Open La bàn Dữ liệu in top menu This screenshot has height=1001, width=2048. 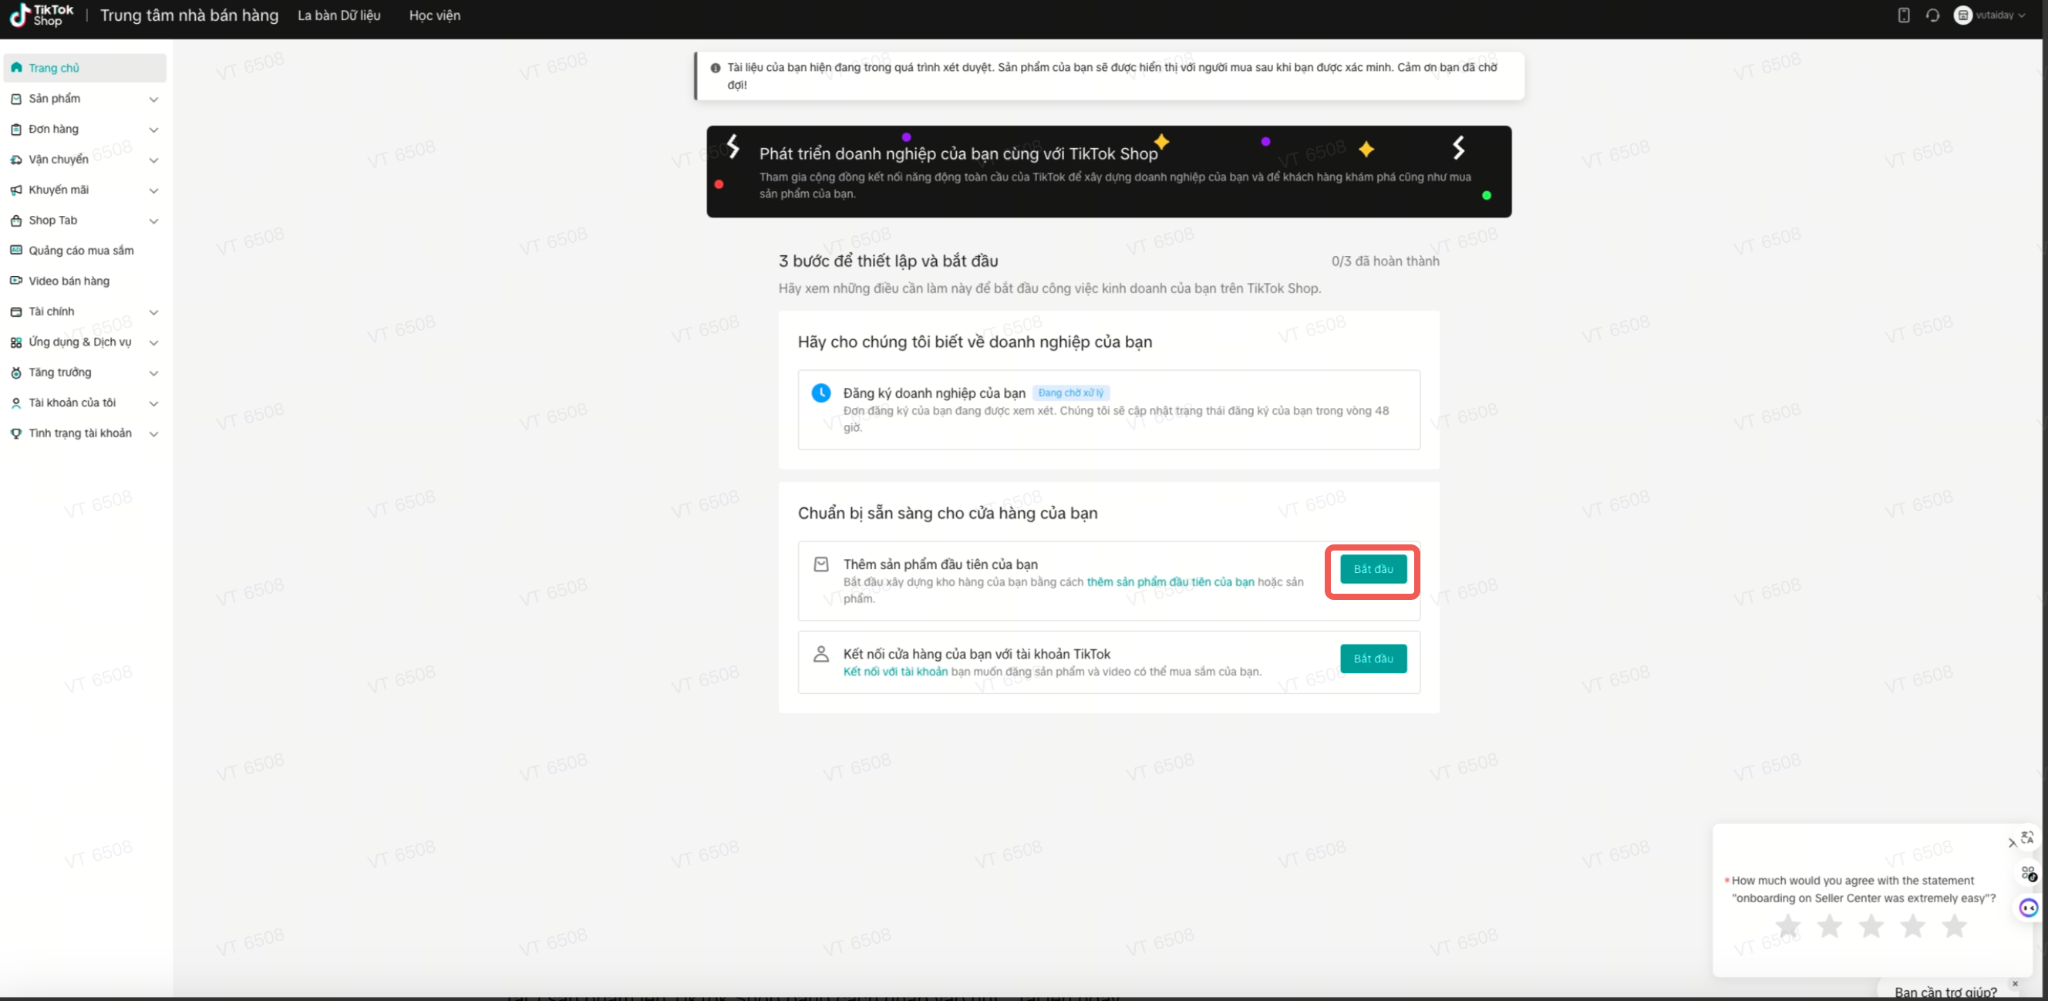point(339,15)
